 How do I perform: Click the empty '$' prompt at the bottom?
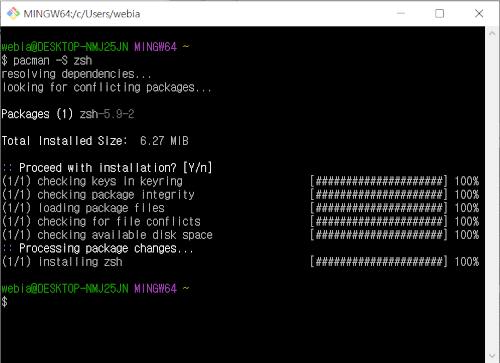[4, 302]
